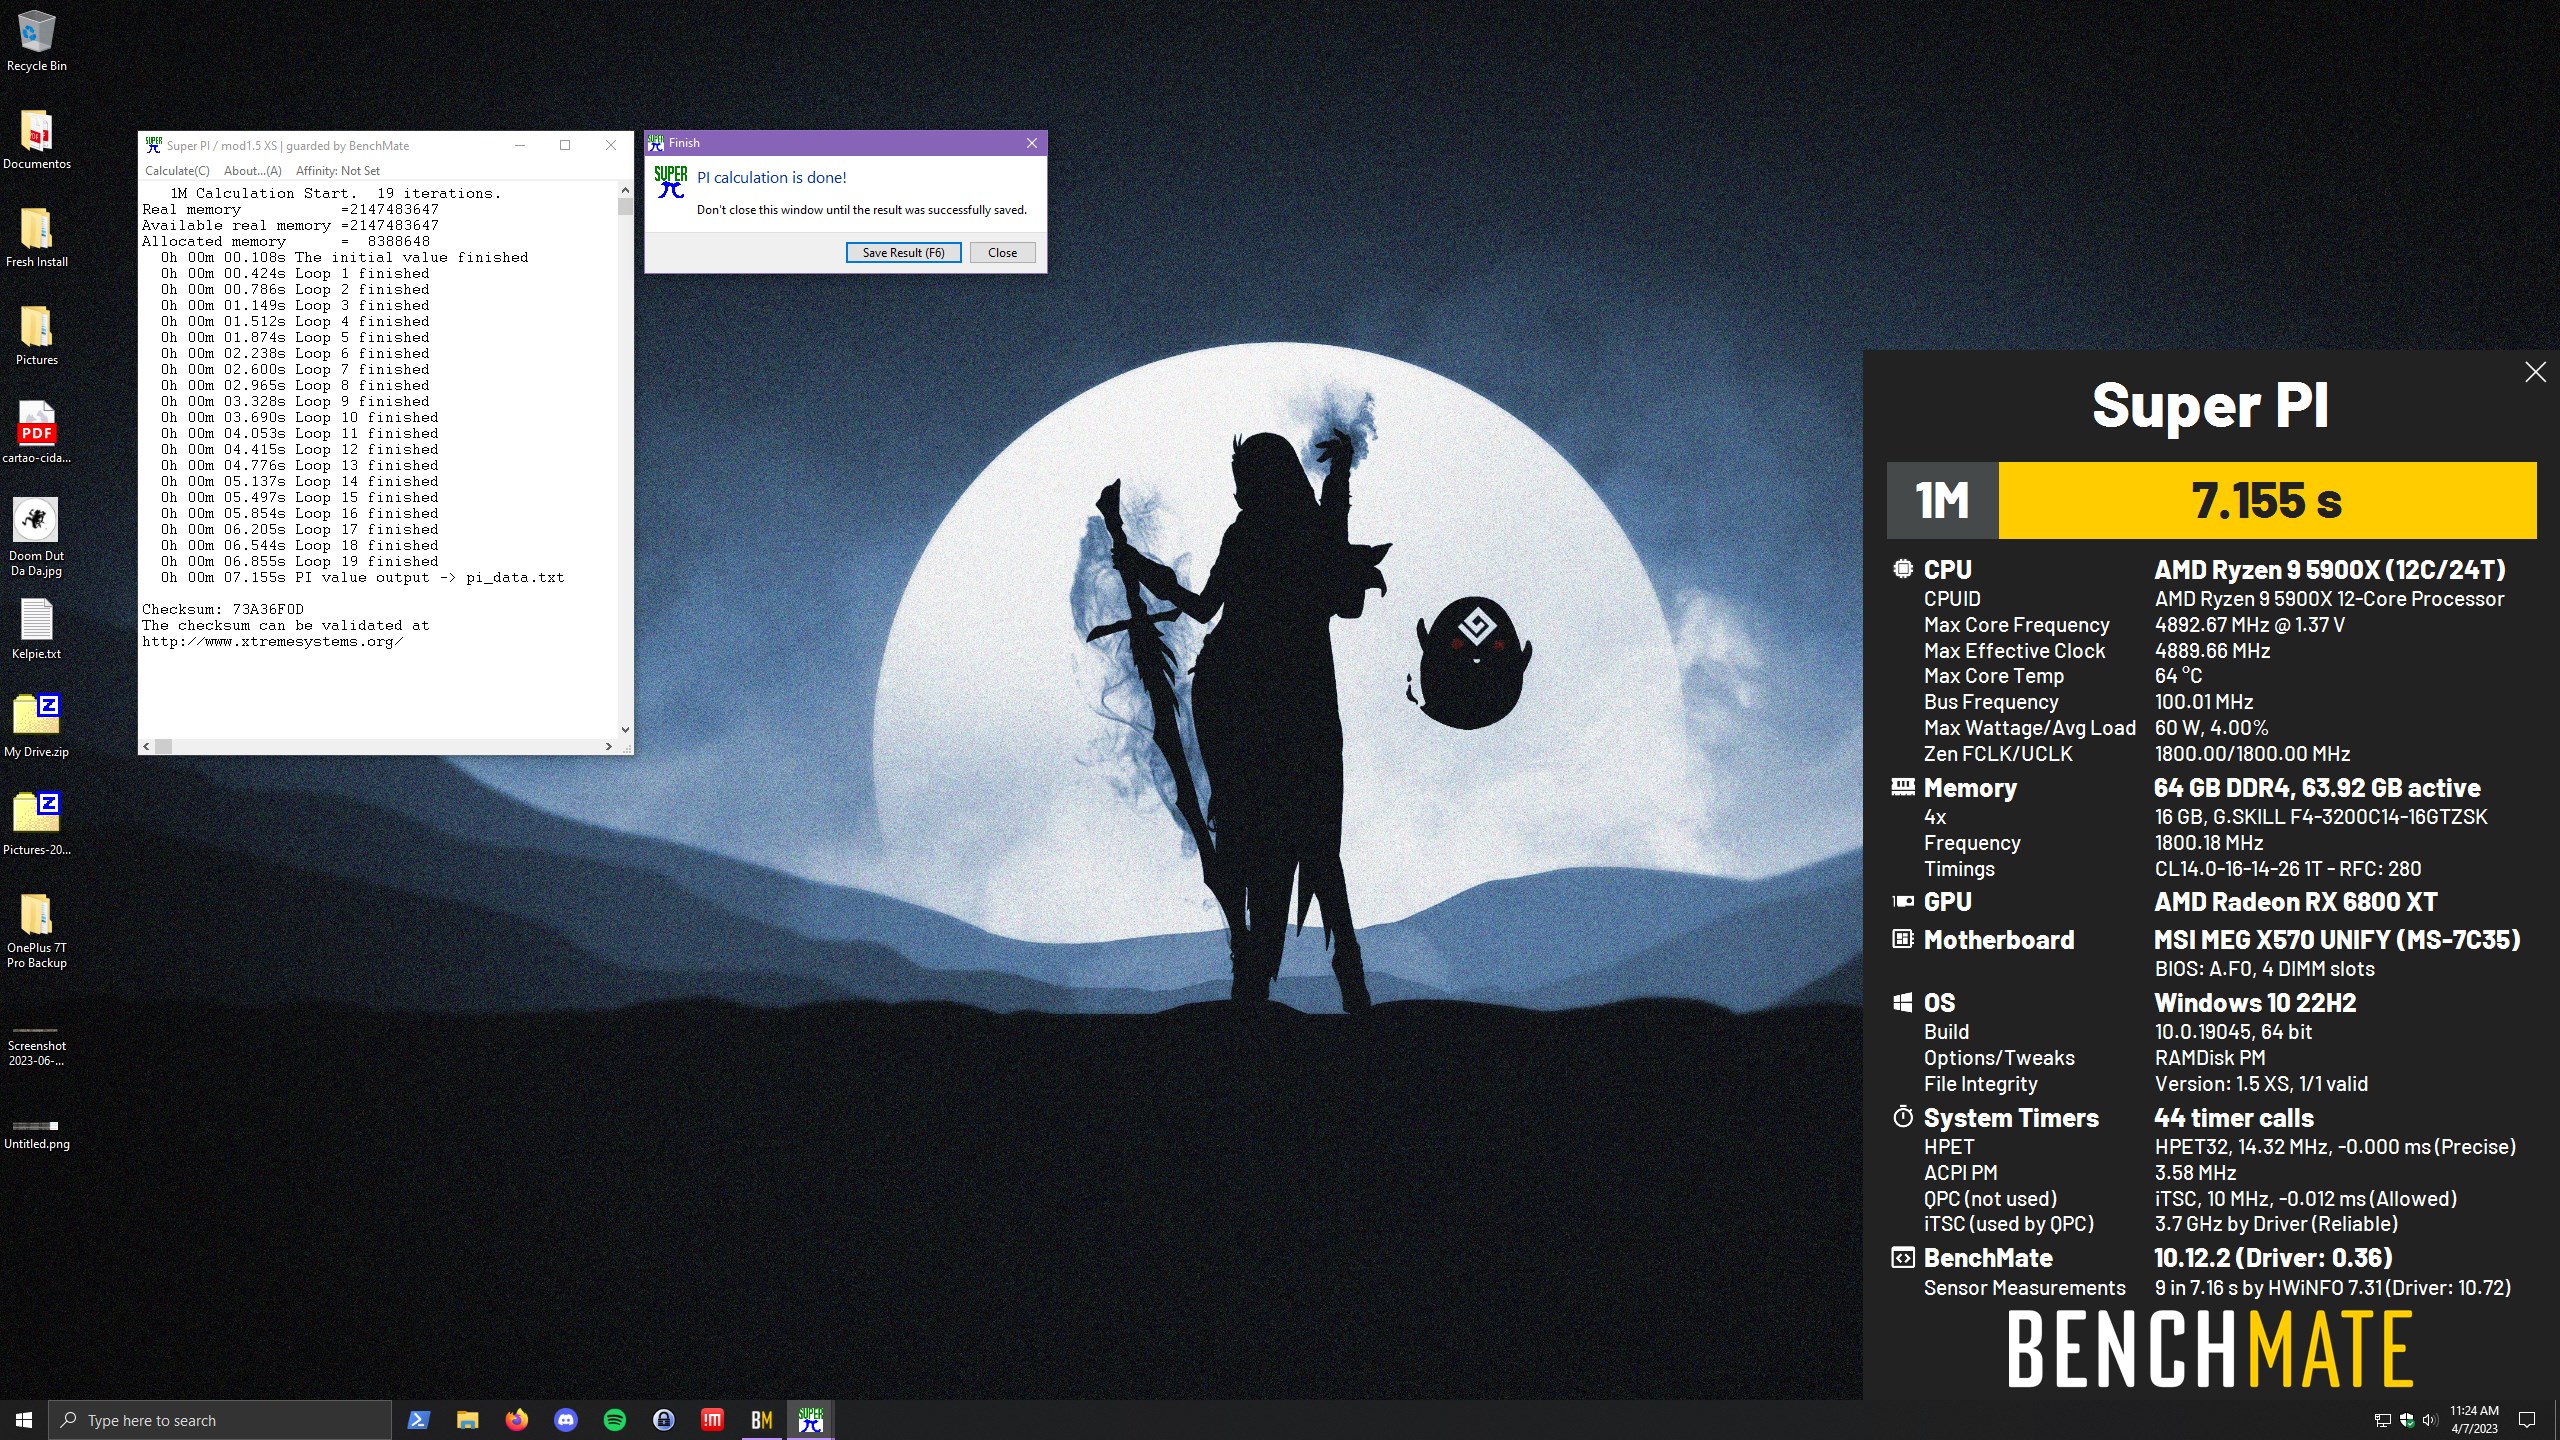Click the network icon in system tray
This screenshot has width=2560, height=1440.
(2383, 1421)
